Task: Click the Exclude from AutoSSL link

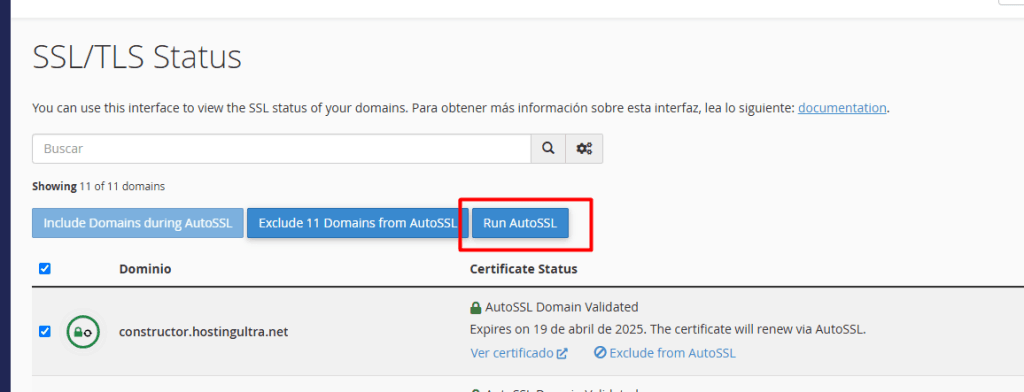Action: click(672, 353)
